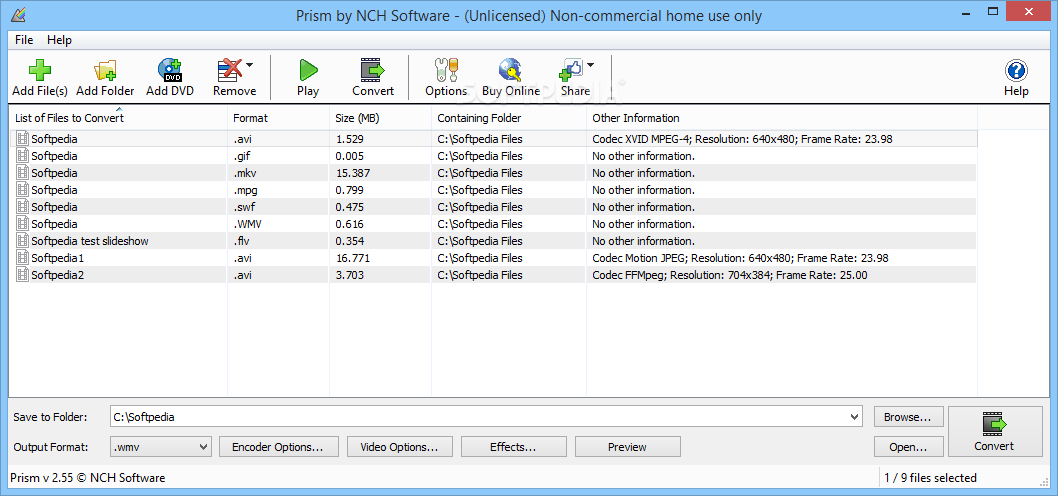The height and width of the screenshot is (496, 1058).
Task: Click the Browse... button
Action: (x=908, y=417)
